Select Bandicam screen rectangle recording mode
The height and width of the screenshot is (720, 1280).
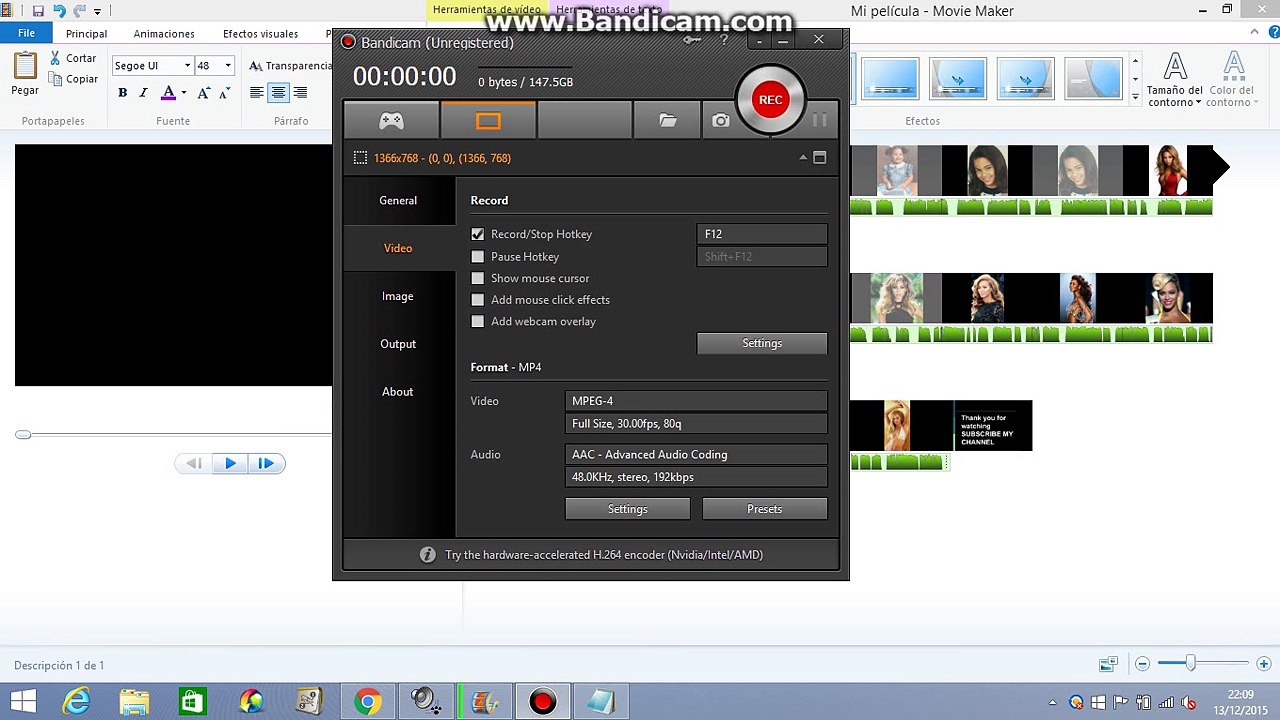coord(488,121)
